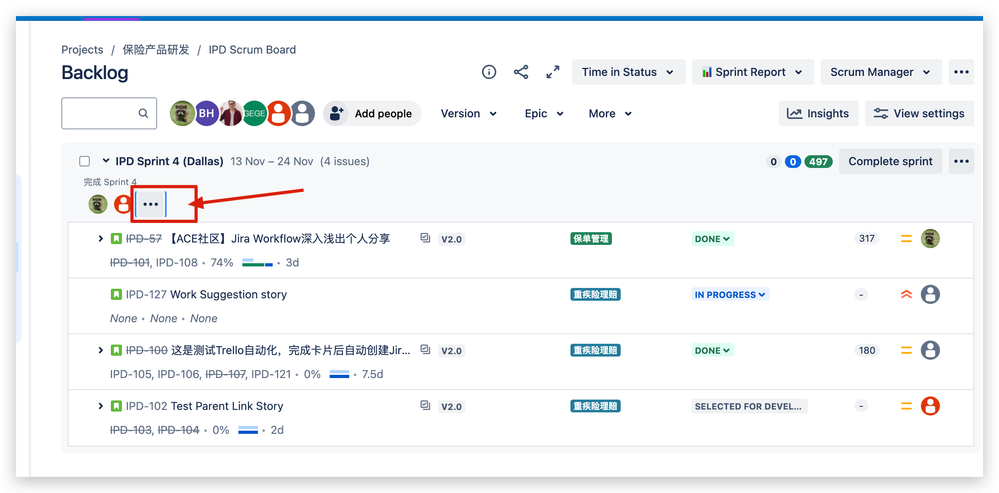Screen dimensions: 999x493
Task: Open the Epic filter dropdown
Action: (x=545, y=113)
